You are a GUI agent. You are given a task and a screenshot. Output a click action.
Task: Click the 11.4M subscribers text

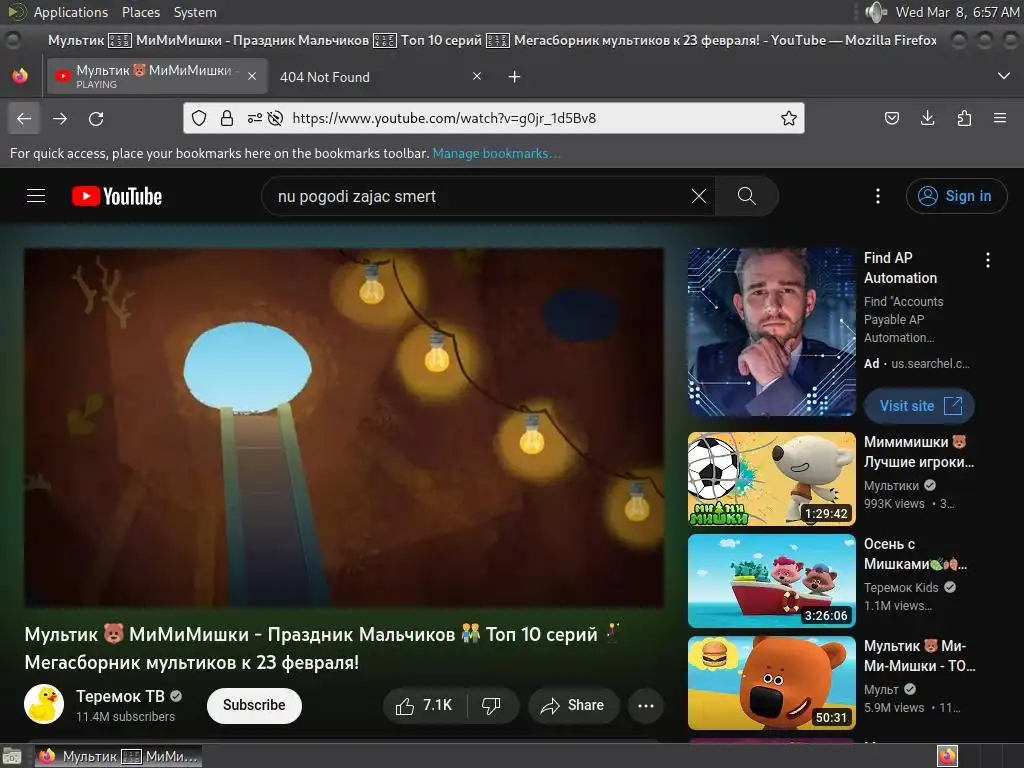click(x=125, y=716)
